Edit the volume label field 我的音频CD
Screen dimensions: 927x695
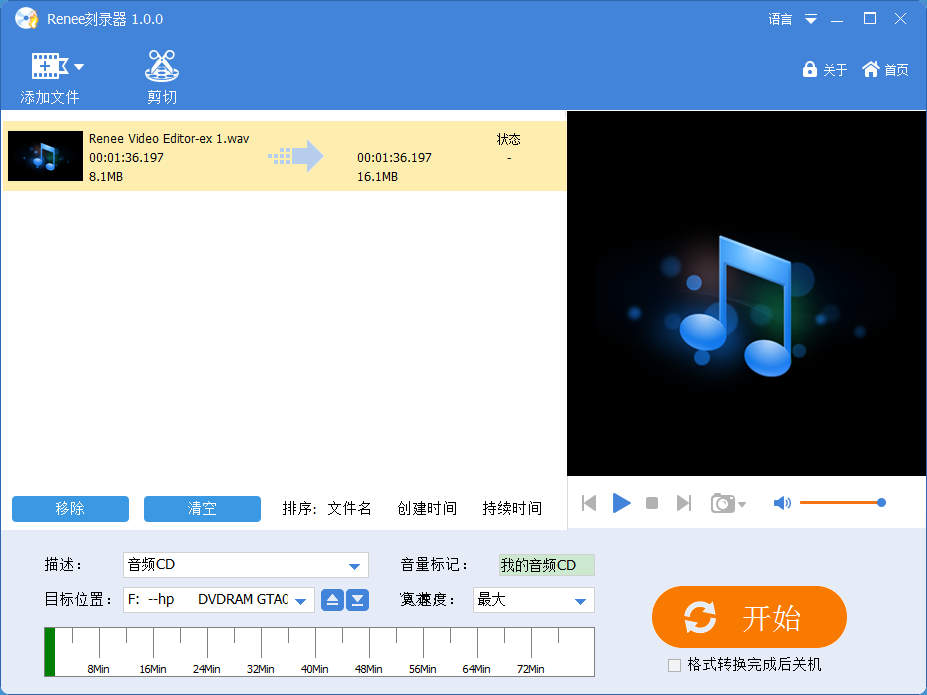click(x=547, y=565)
